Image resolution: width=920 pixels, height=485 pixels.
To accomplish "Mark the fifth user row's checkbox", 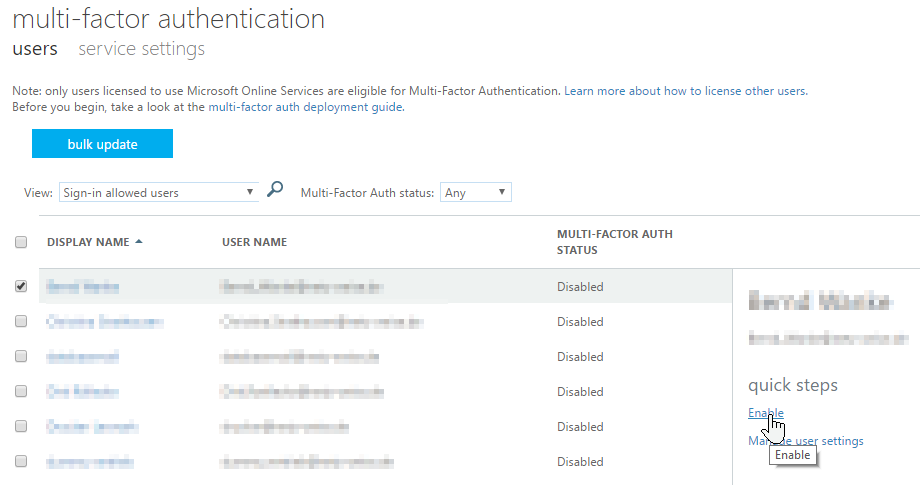I will [21, 426].
